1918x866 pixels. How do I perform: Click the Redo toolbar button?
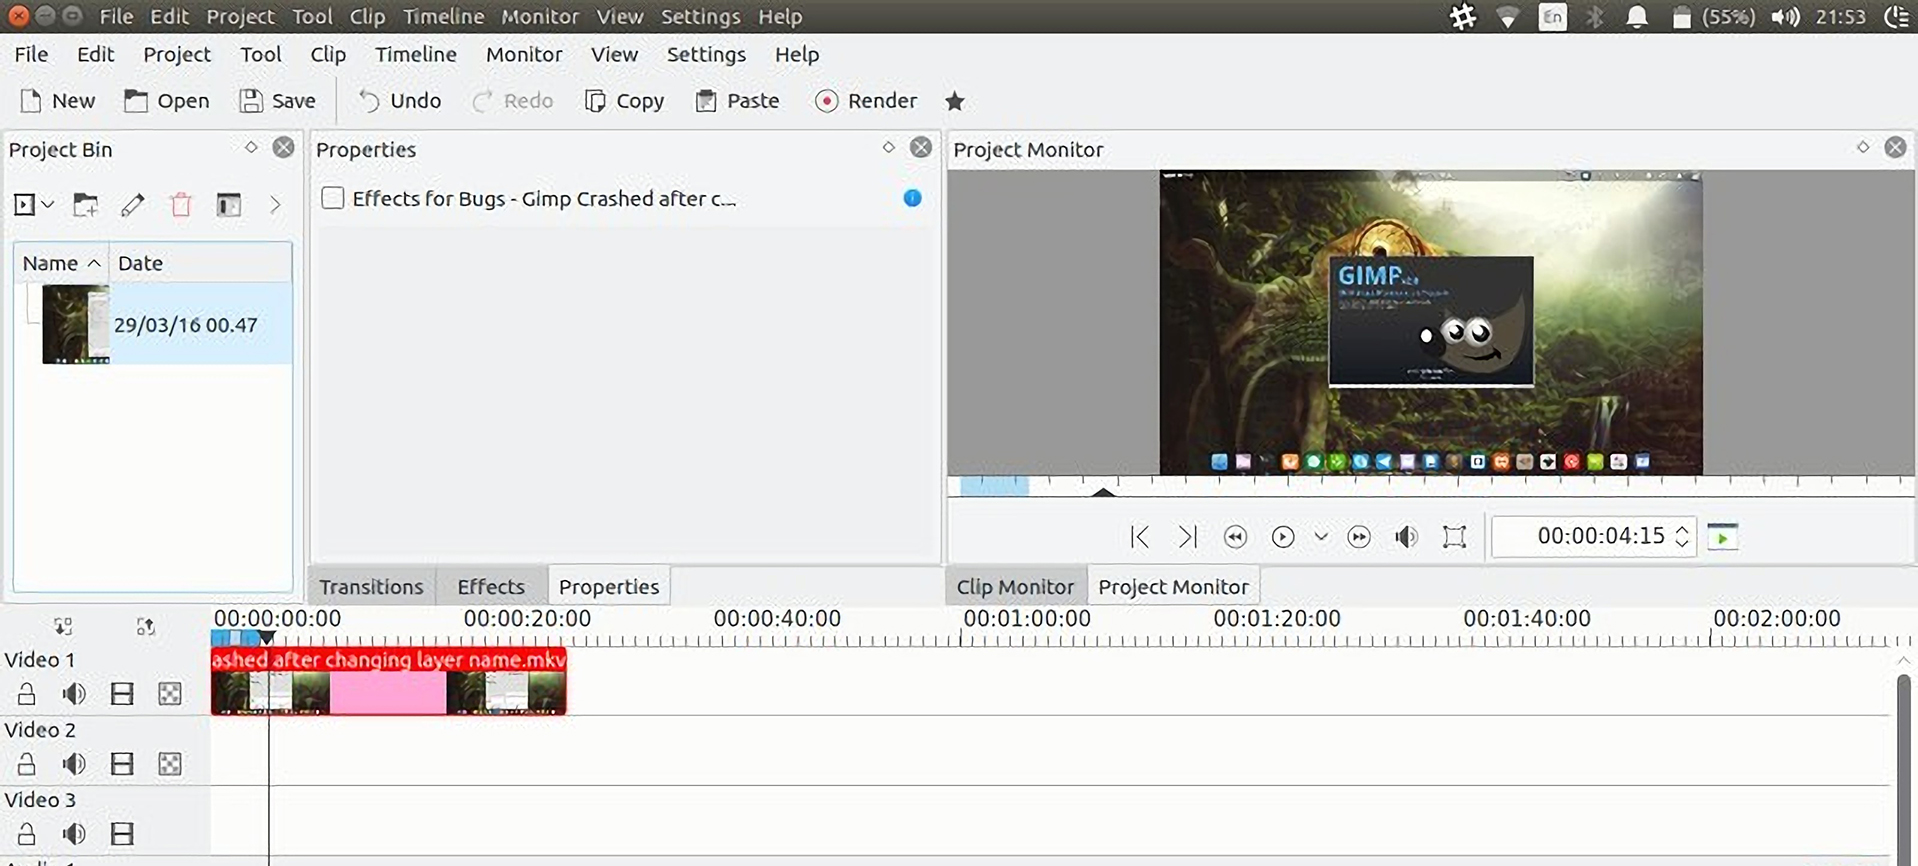512,101
